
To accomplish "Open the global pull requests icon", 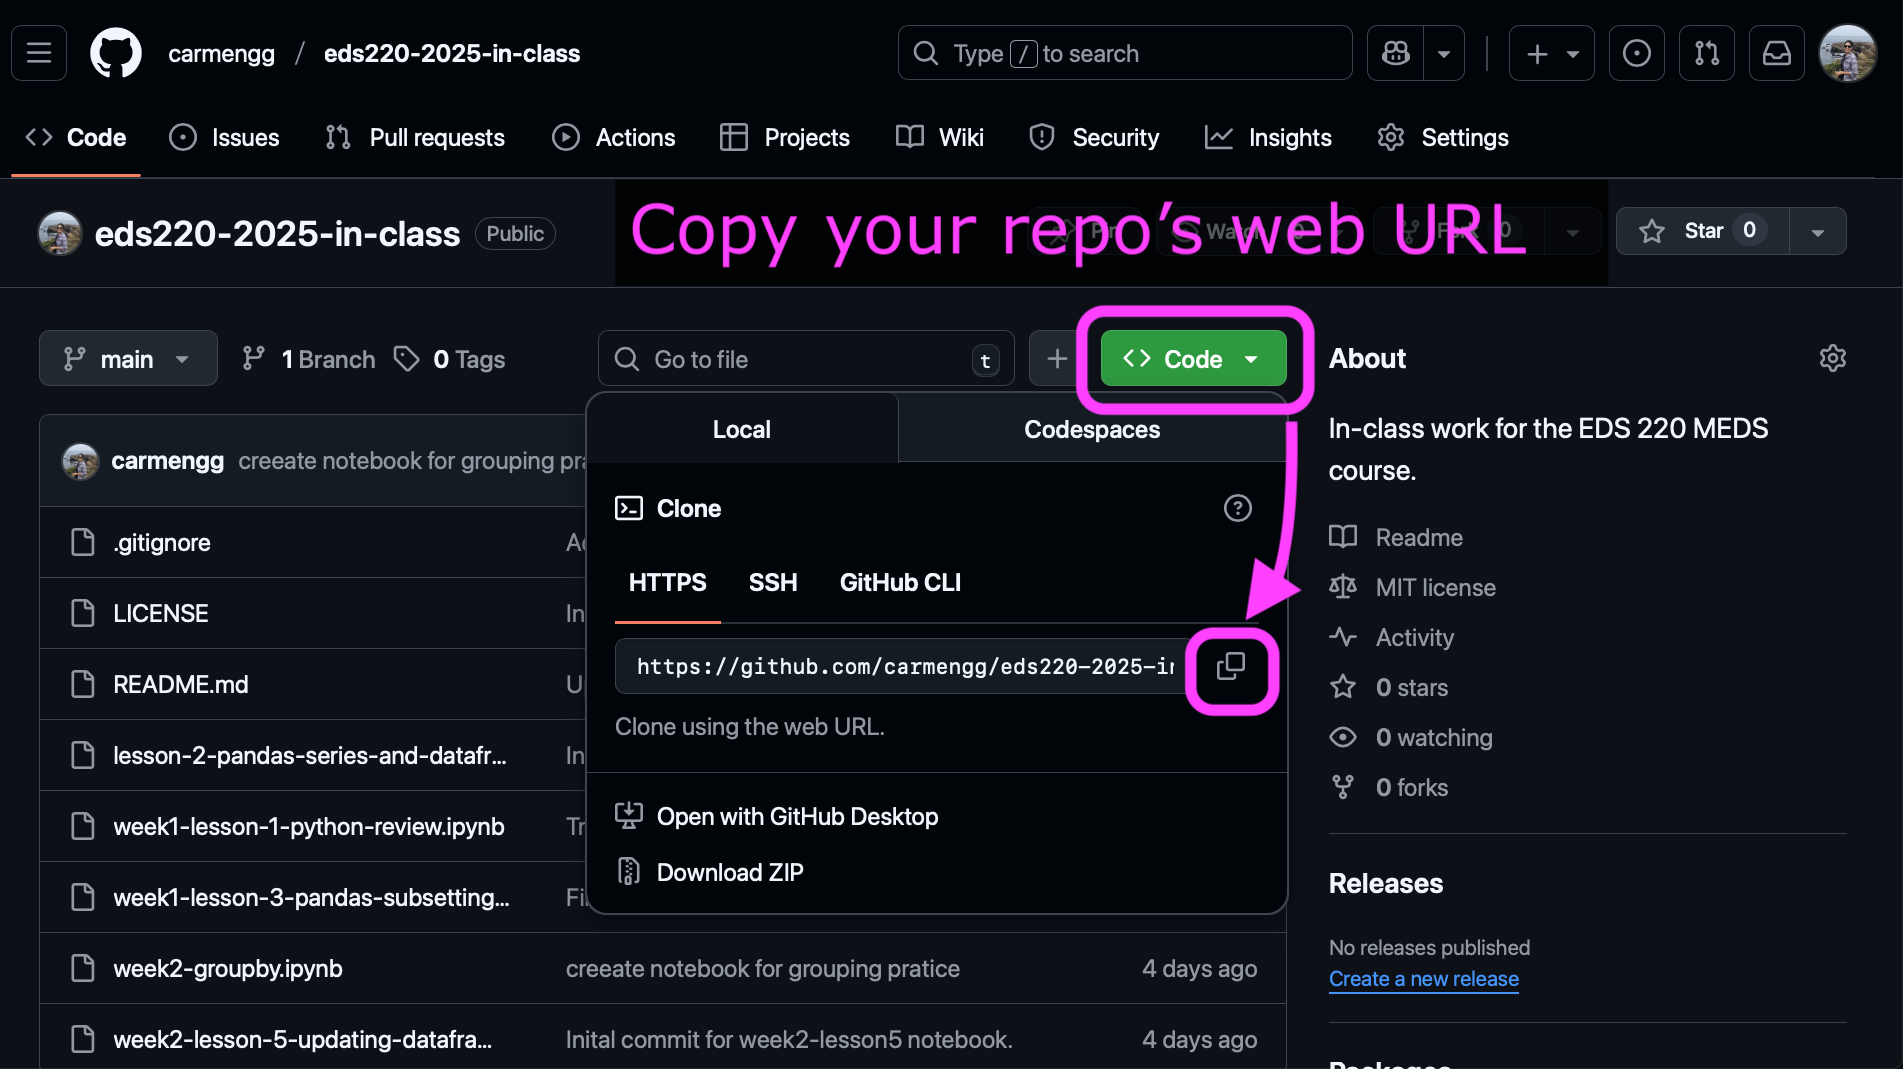I will (x=1706, y=53).
